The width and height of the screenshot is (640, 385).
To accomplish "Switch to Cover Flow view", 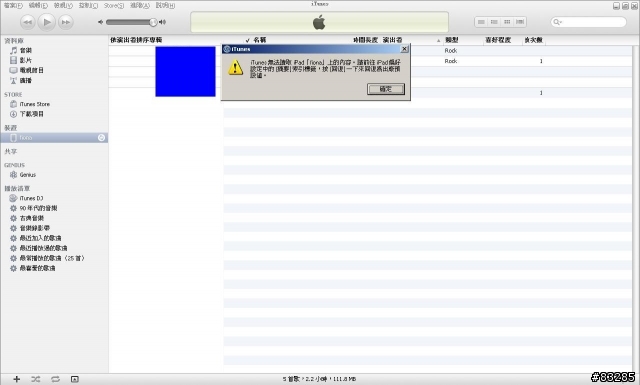I will (x=520, y=22).
